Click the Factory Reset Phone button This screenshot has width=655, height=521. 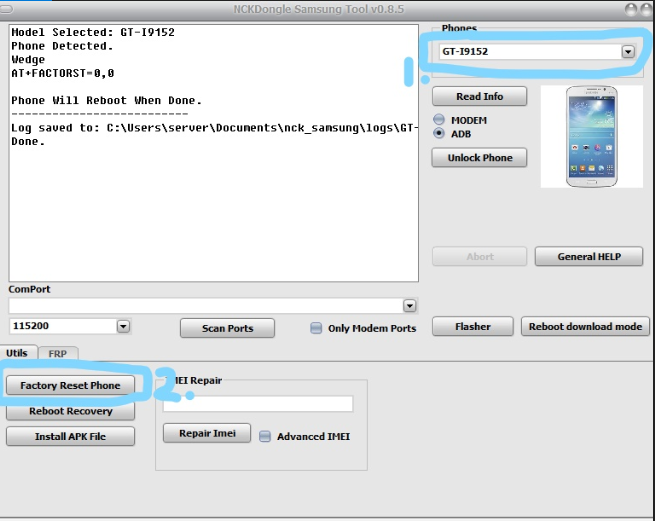pos(70,385)
